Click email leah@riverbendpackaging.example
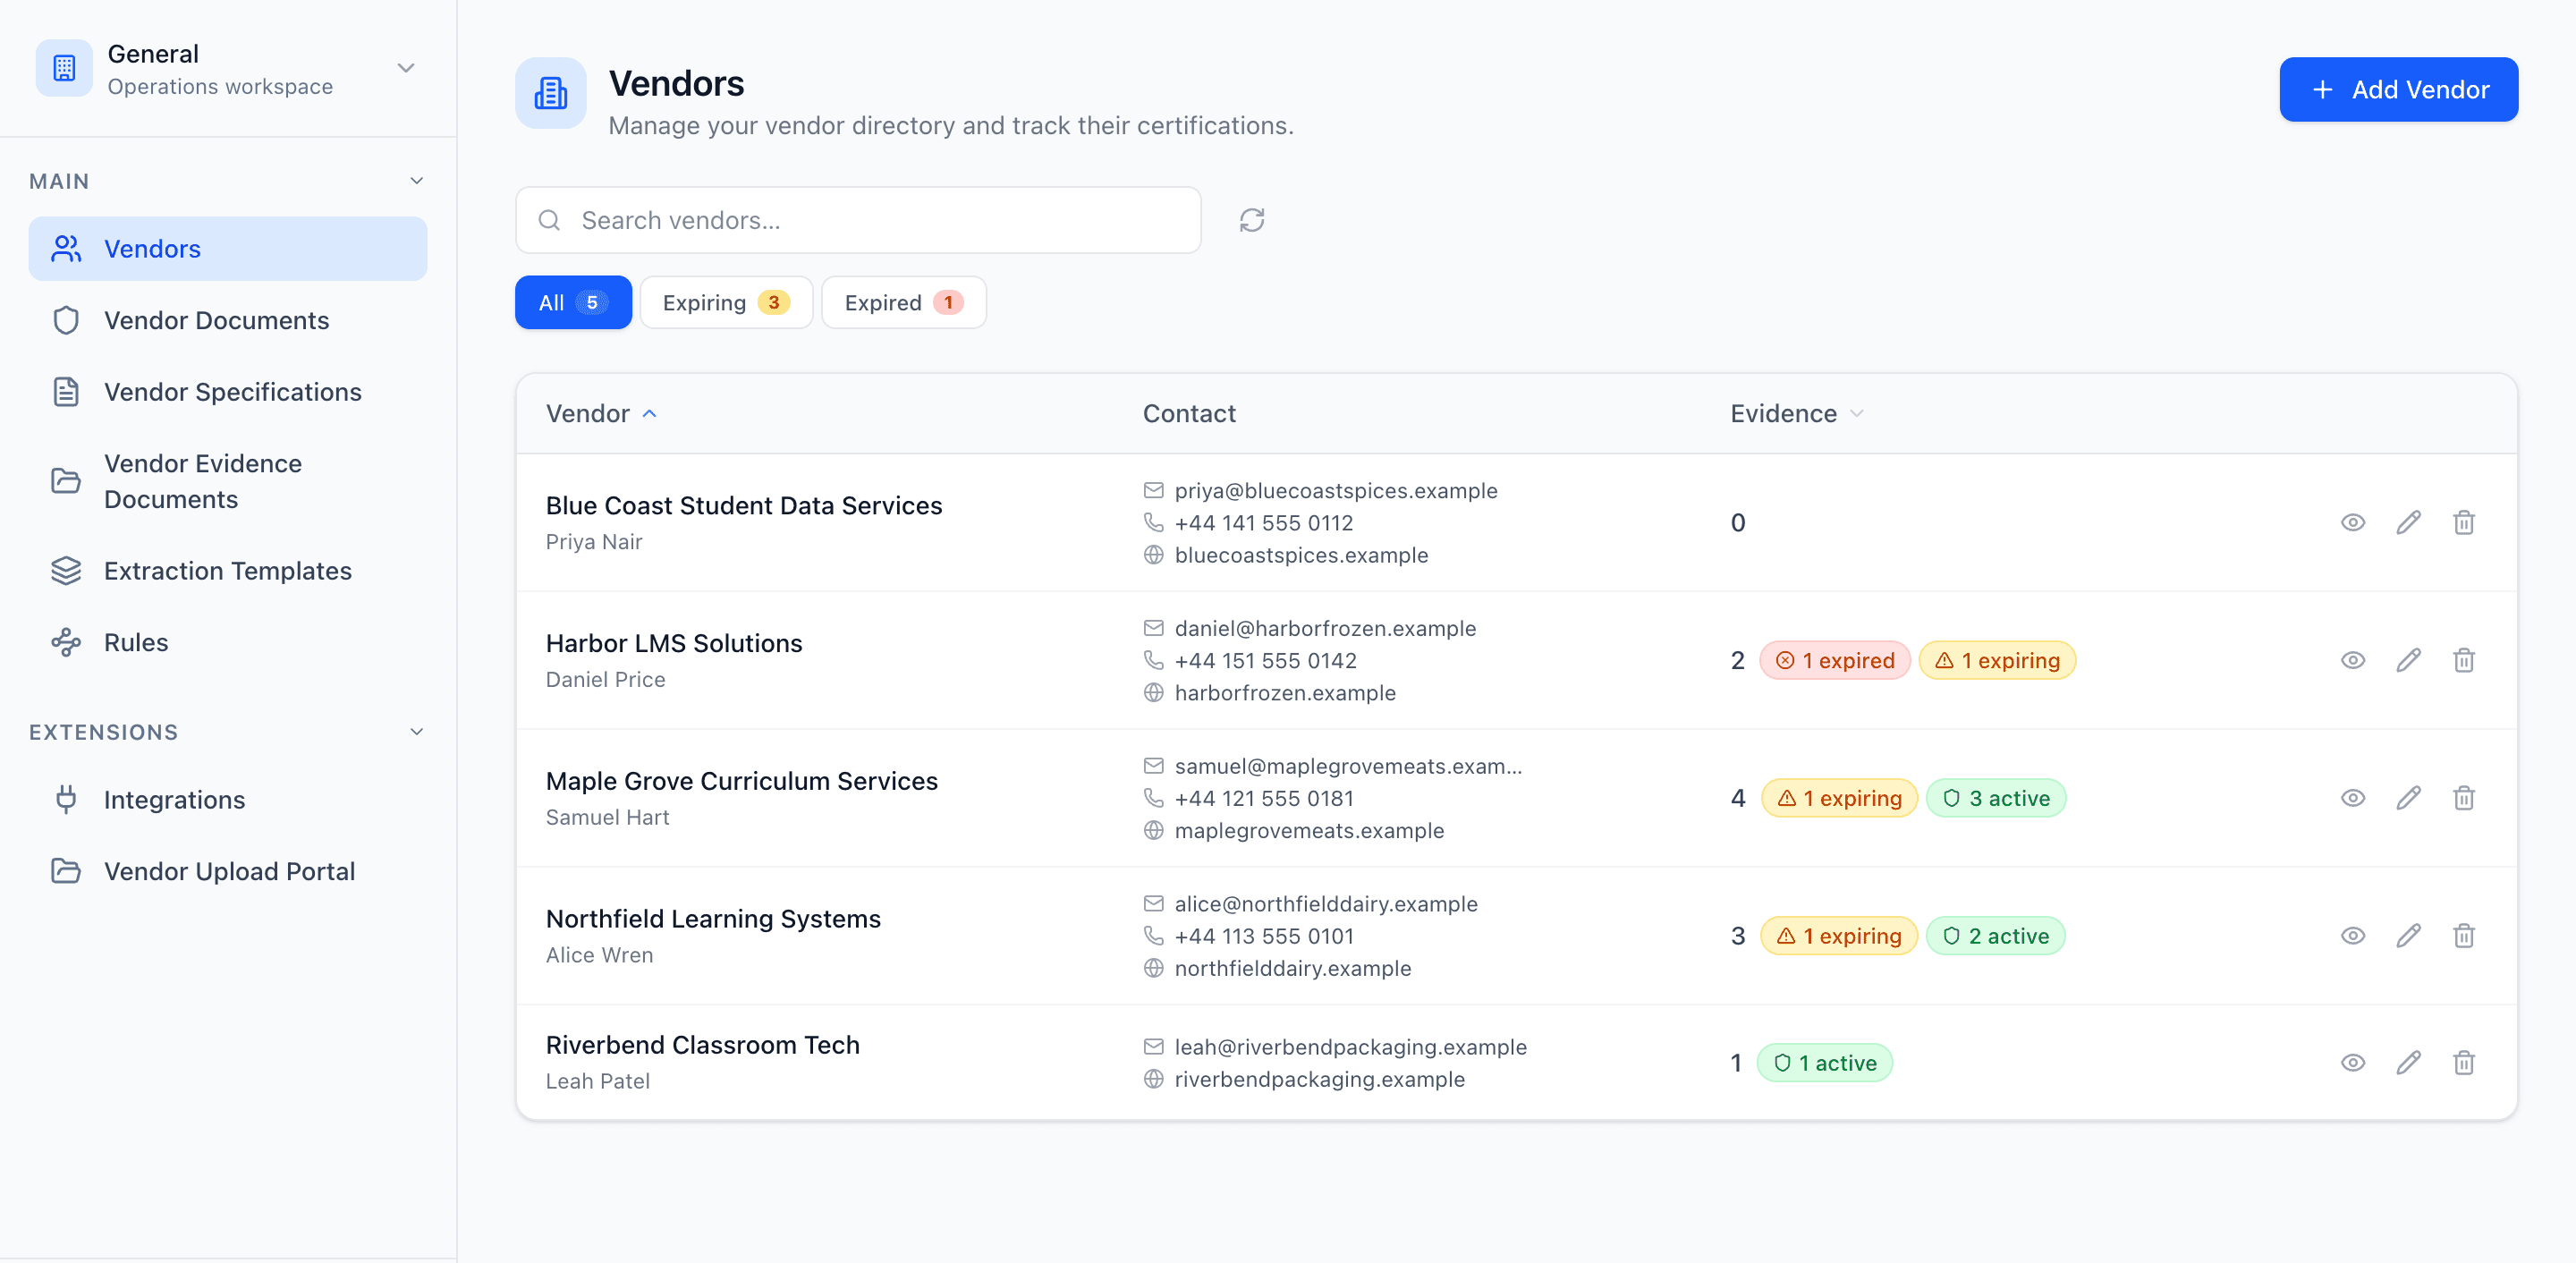 pos(1350,1047)
